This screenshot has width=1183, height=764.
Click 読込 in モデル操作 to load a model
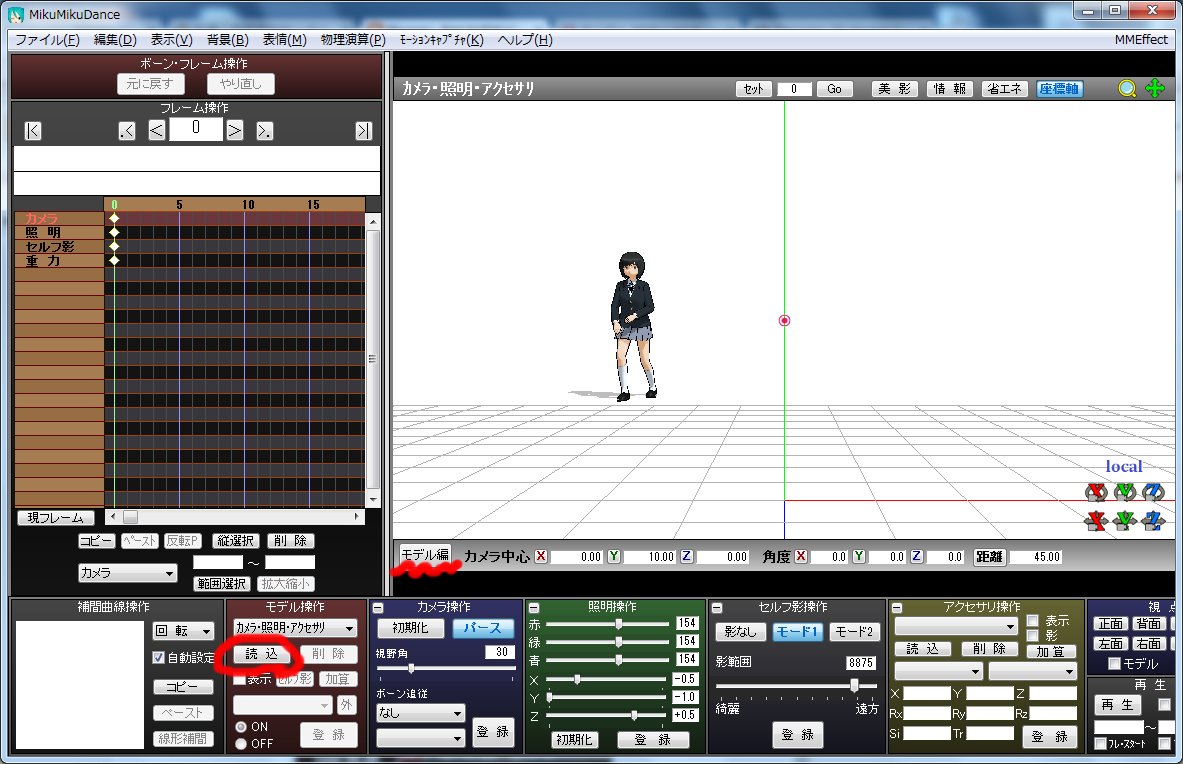point(262,654)
